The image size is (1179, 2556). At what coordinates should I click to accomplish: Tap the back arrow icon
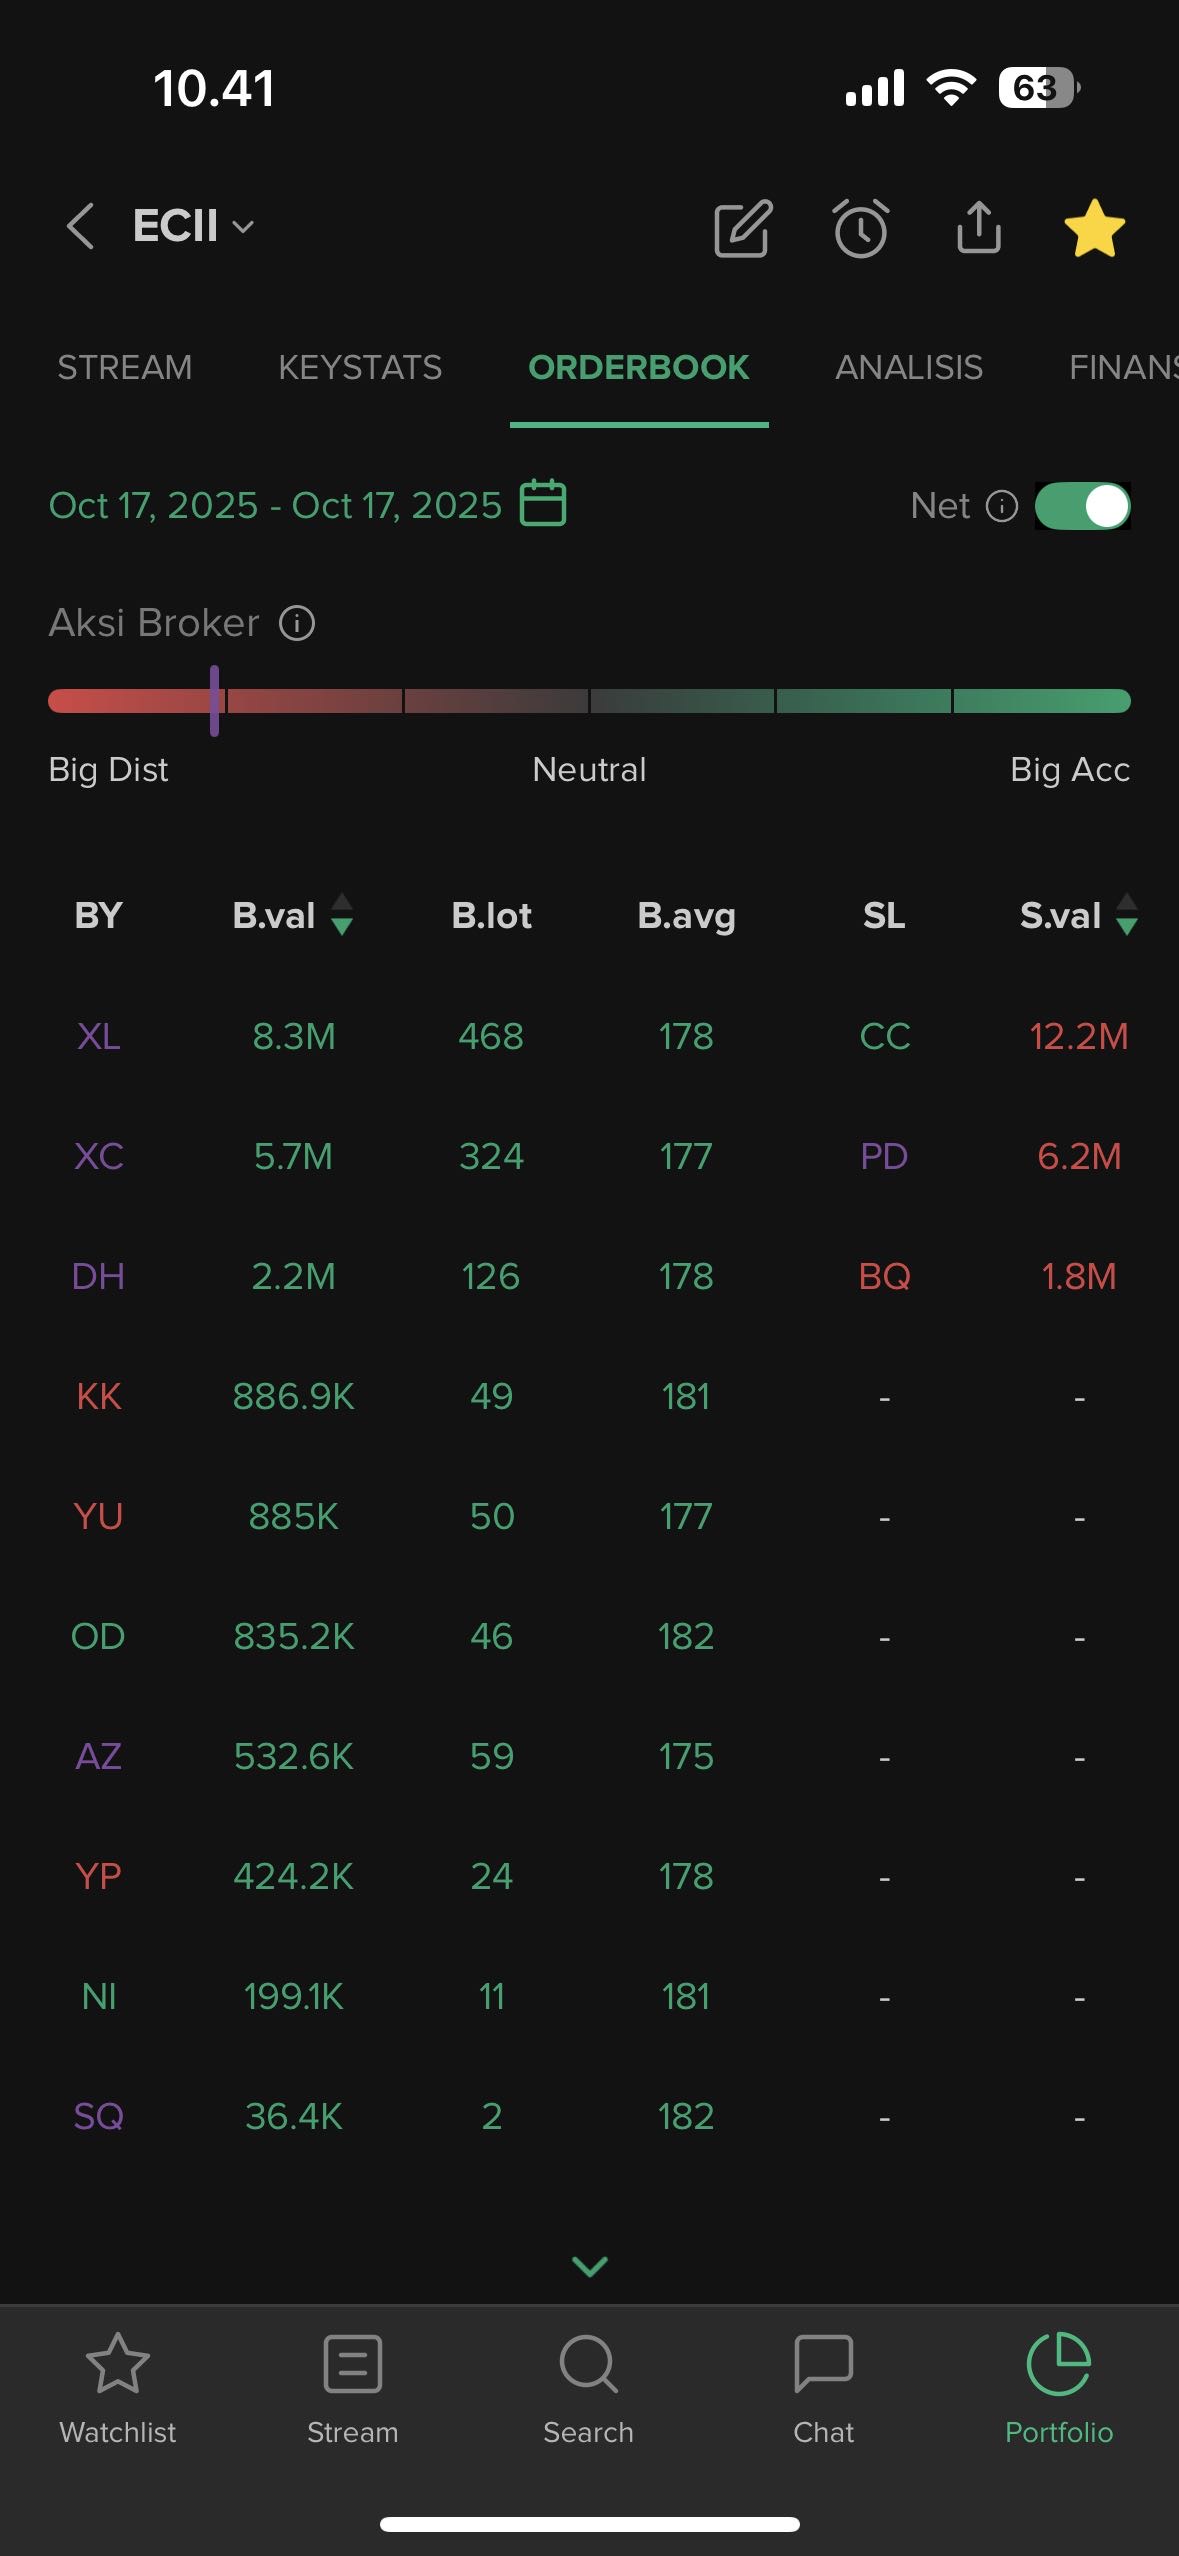pos(80,227)
